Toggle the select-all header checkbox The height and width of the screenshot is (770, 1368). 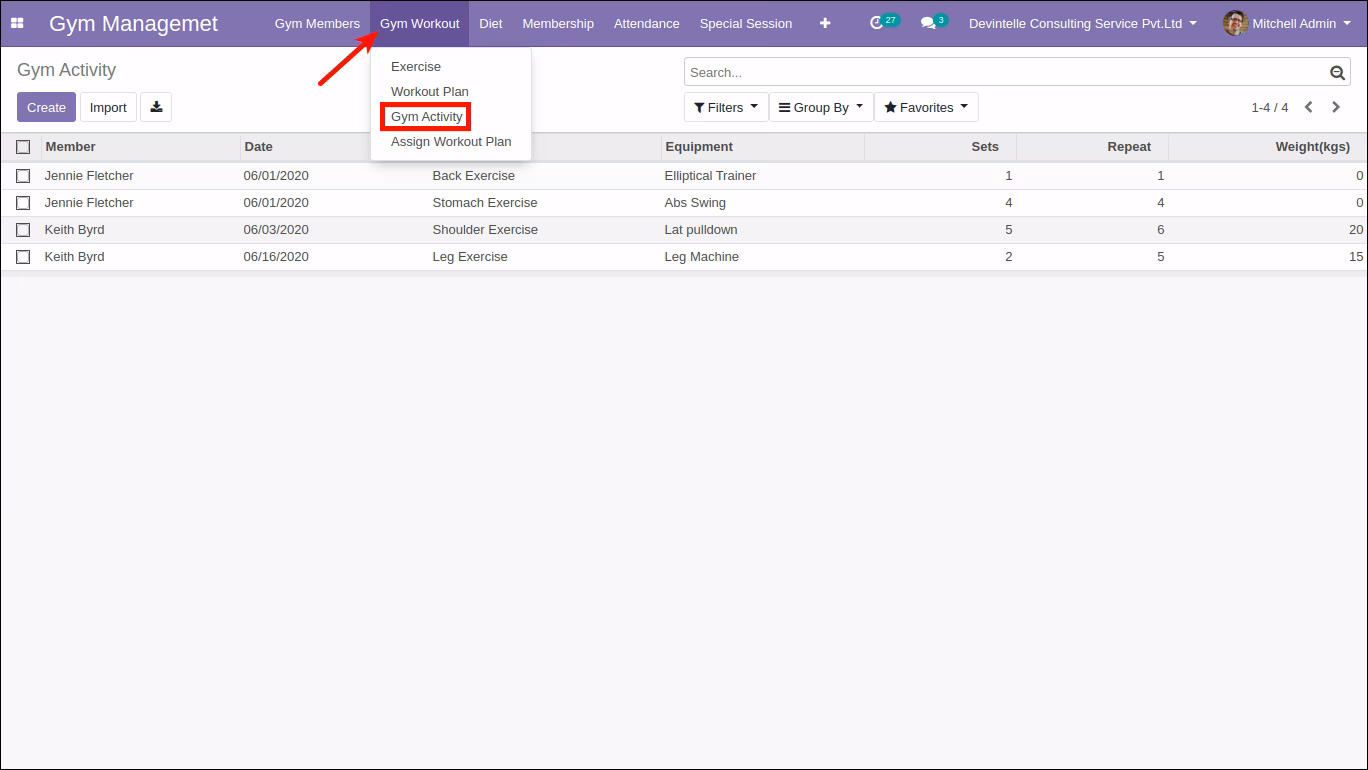tap(23, 147)
